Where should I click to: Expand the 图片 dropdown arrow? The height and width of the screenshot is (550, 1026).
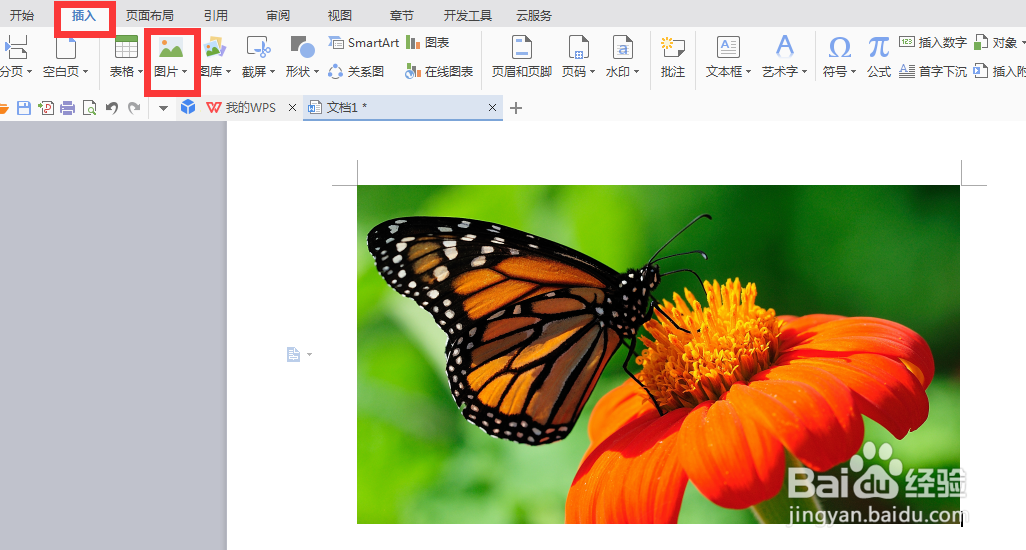(185, 72)
